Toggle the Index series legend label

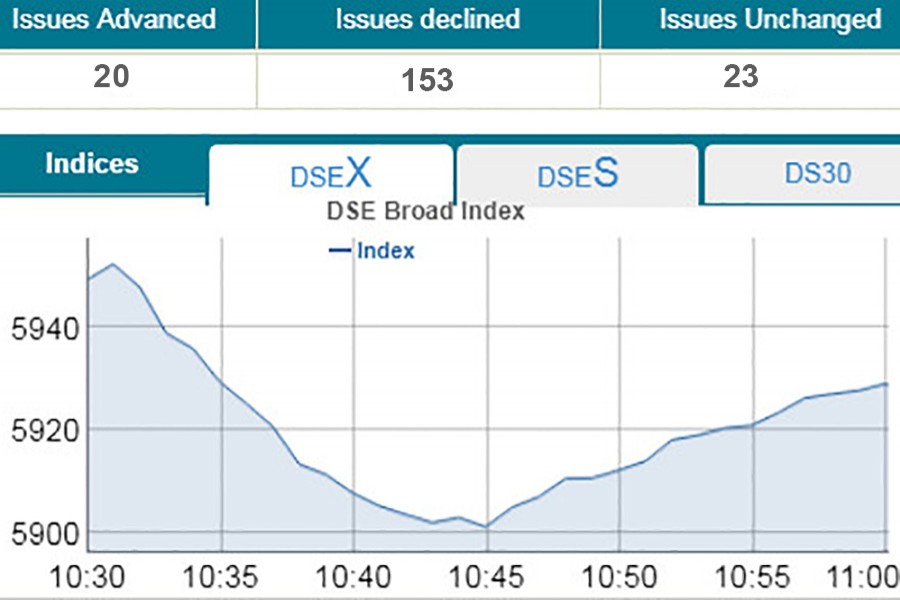(x=385, y=251)
